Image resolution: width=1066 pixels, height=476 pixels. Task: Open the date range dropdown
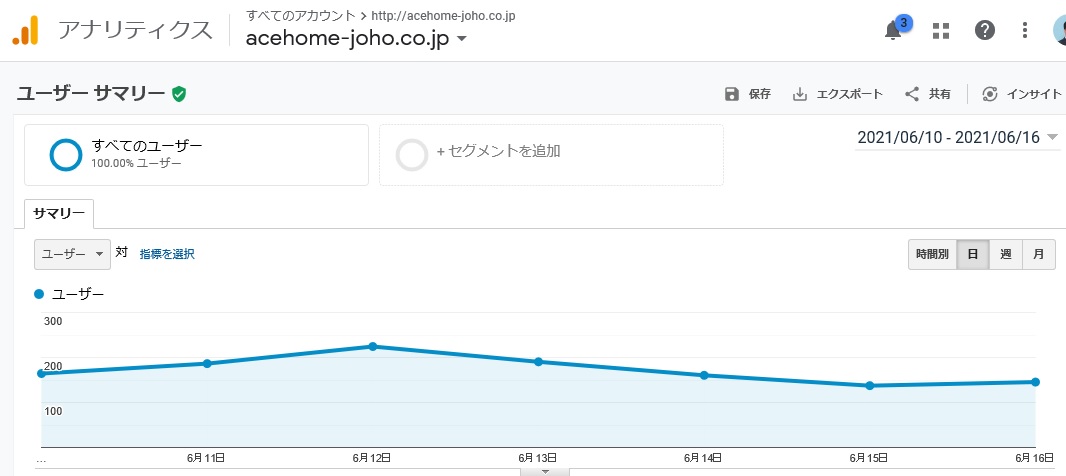(x=957, y=137)
